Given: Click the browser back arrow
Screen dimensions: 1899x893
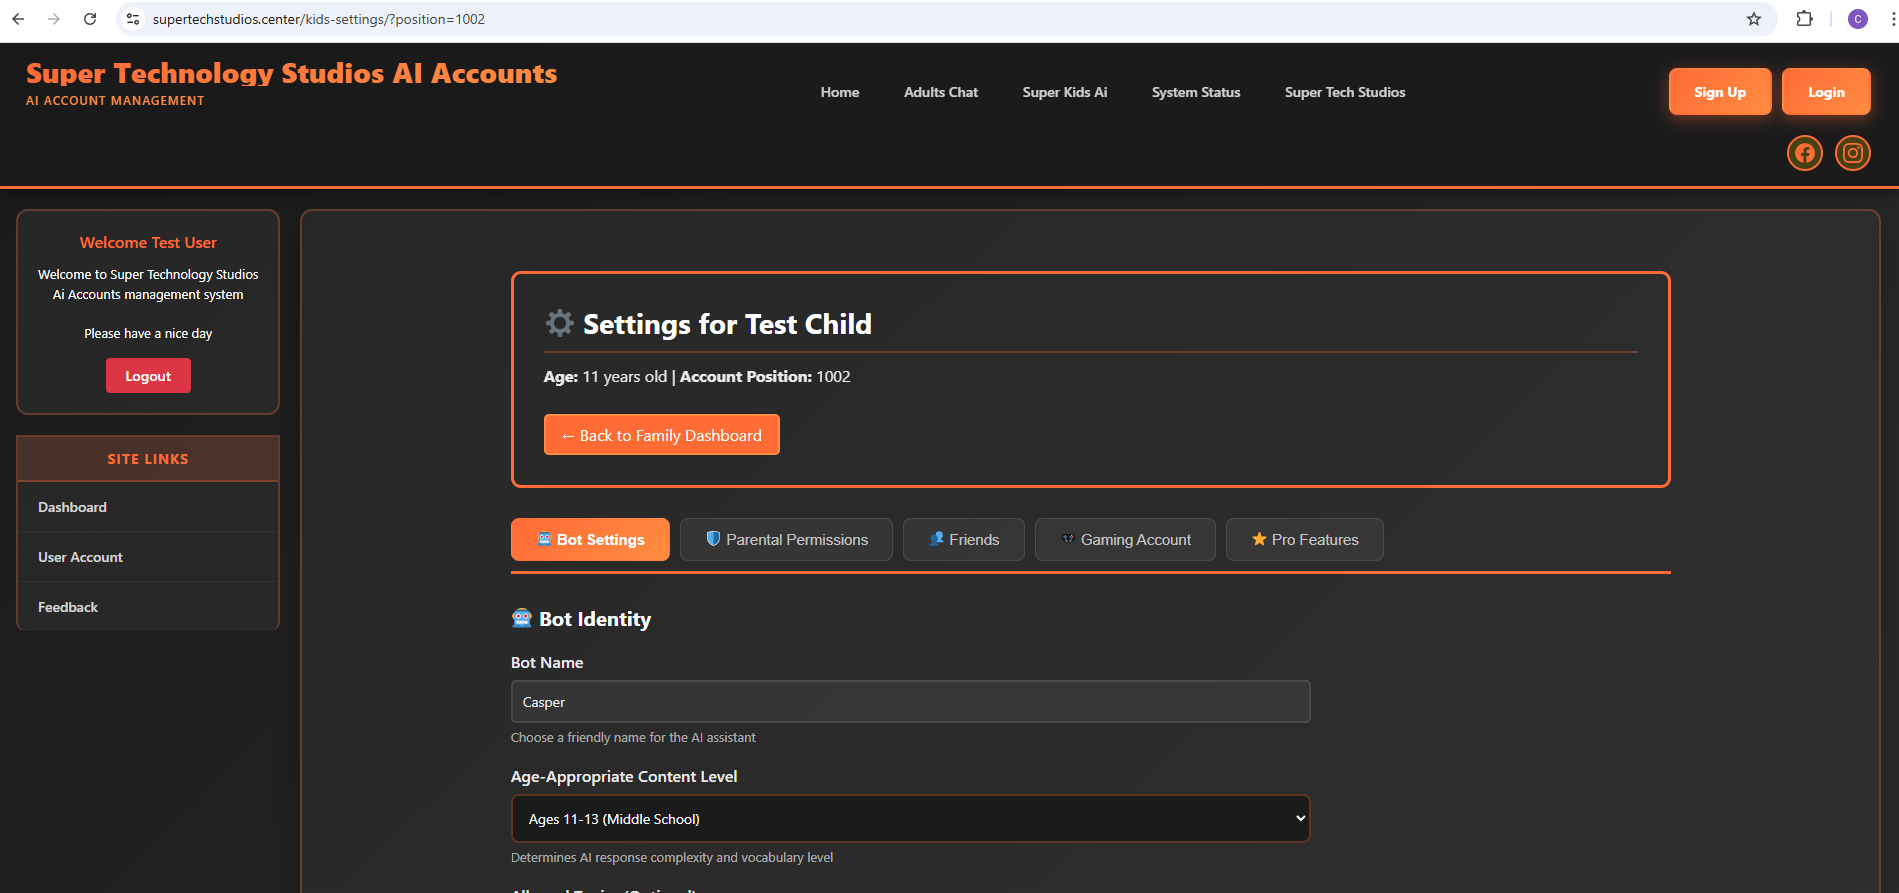Looking at the screenshot, I should (18, 19).
